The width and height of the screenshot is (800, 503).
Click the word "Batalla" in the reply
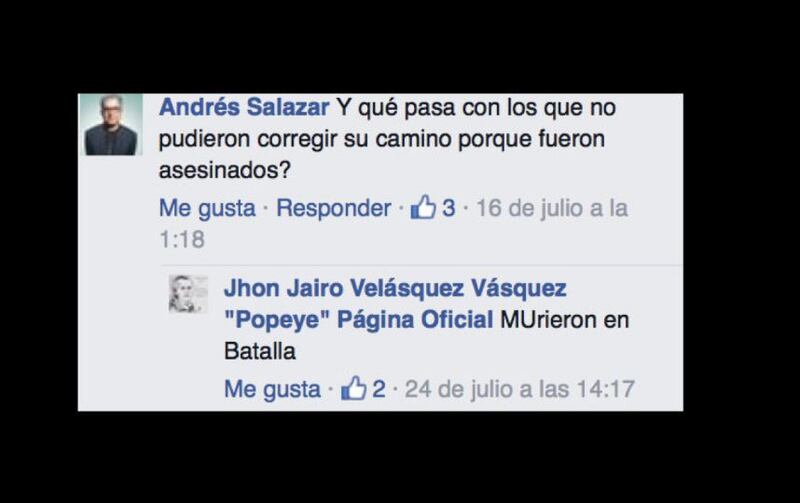260,351
